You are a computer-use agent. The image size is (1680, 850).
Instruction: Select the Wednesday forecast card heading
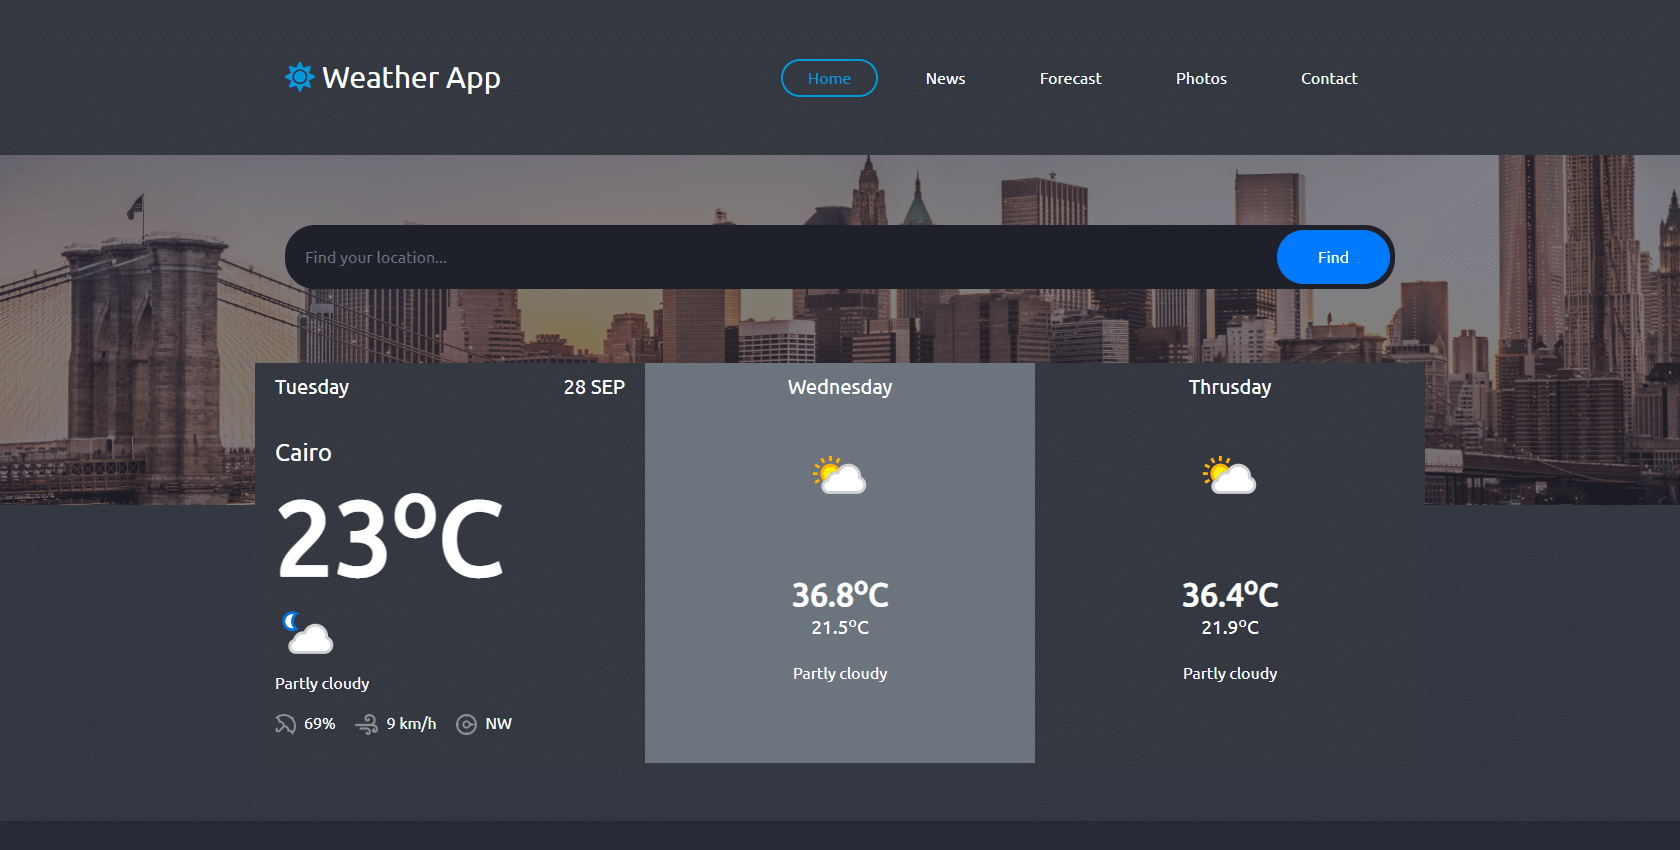(840, 387)
